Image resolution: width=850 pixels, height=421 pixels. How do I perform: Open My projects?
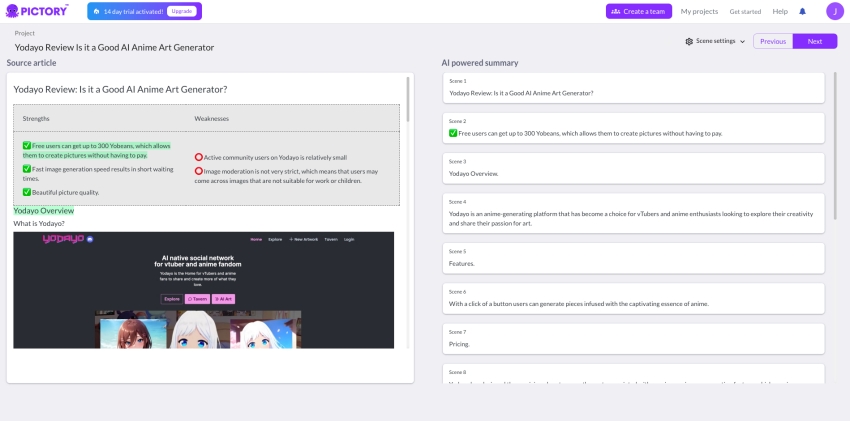tap(699, 11)
